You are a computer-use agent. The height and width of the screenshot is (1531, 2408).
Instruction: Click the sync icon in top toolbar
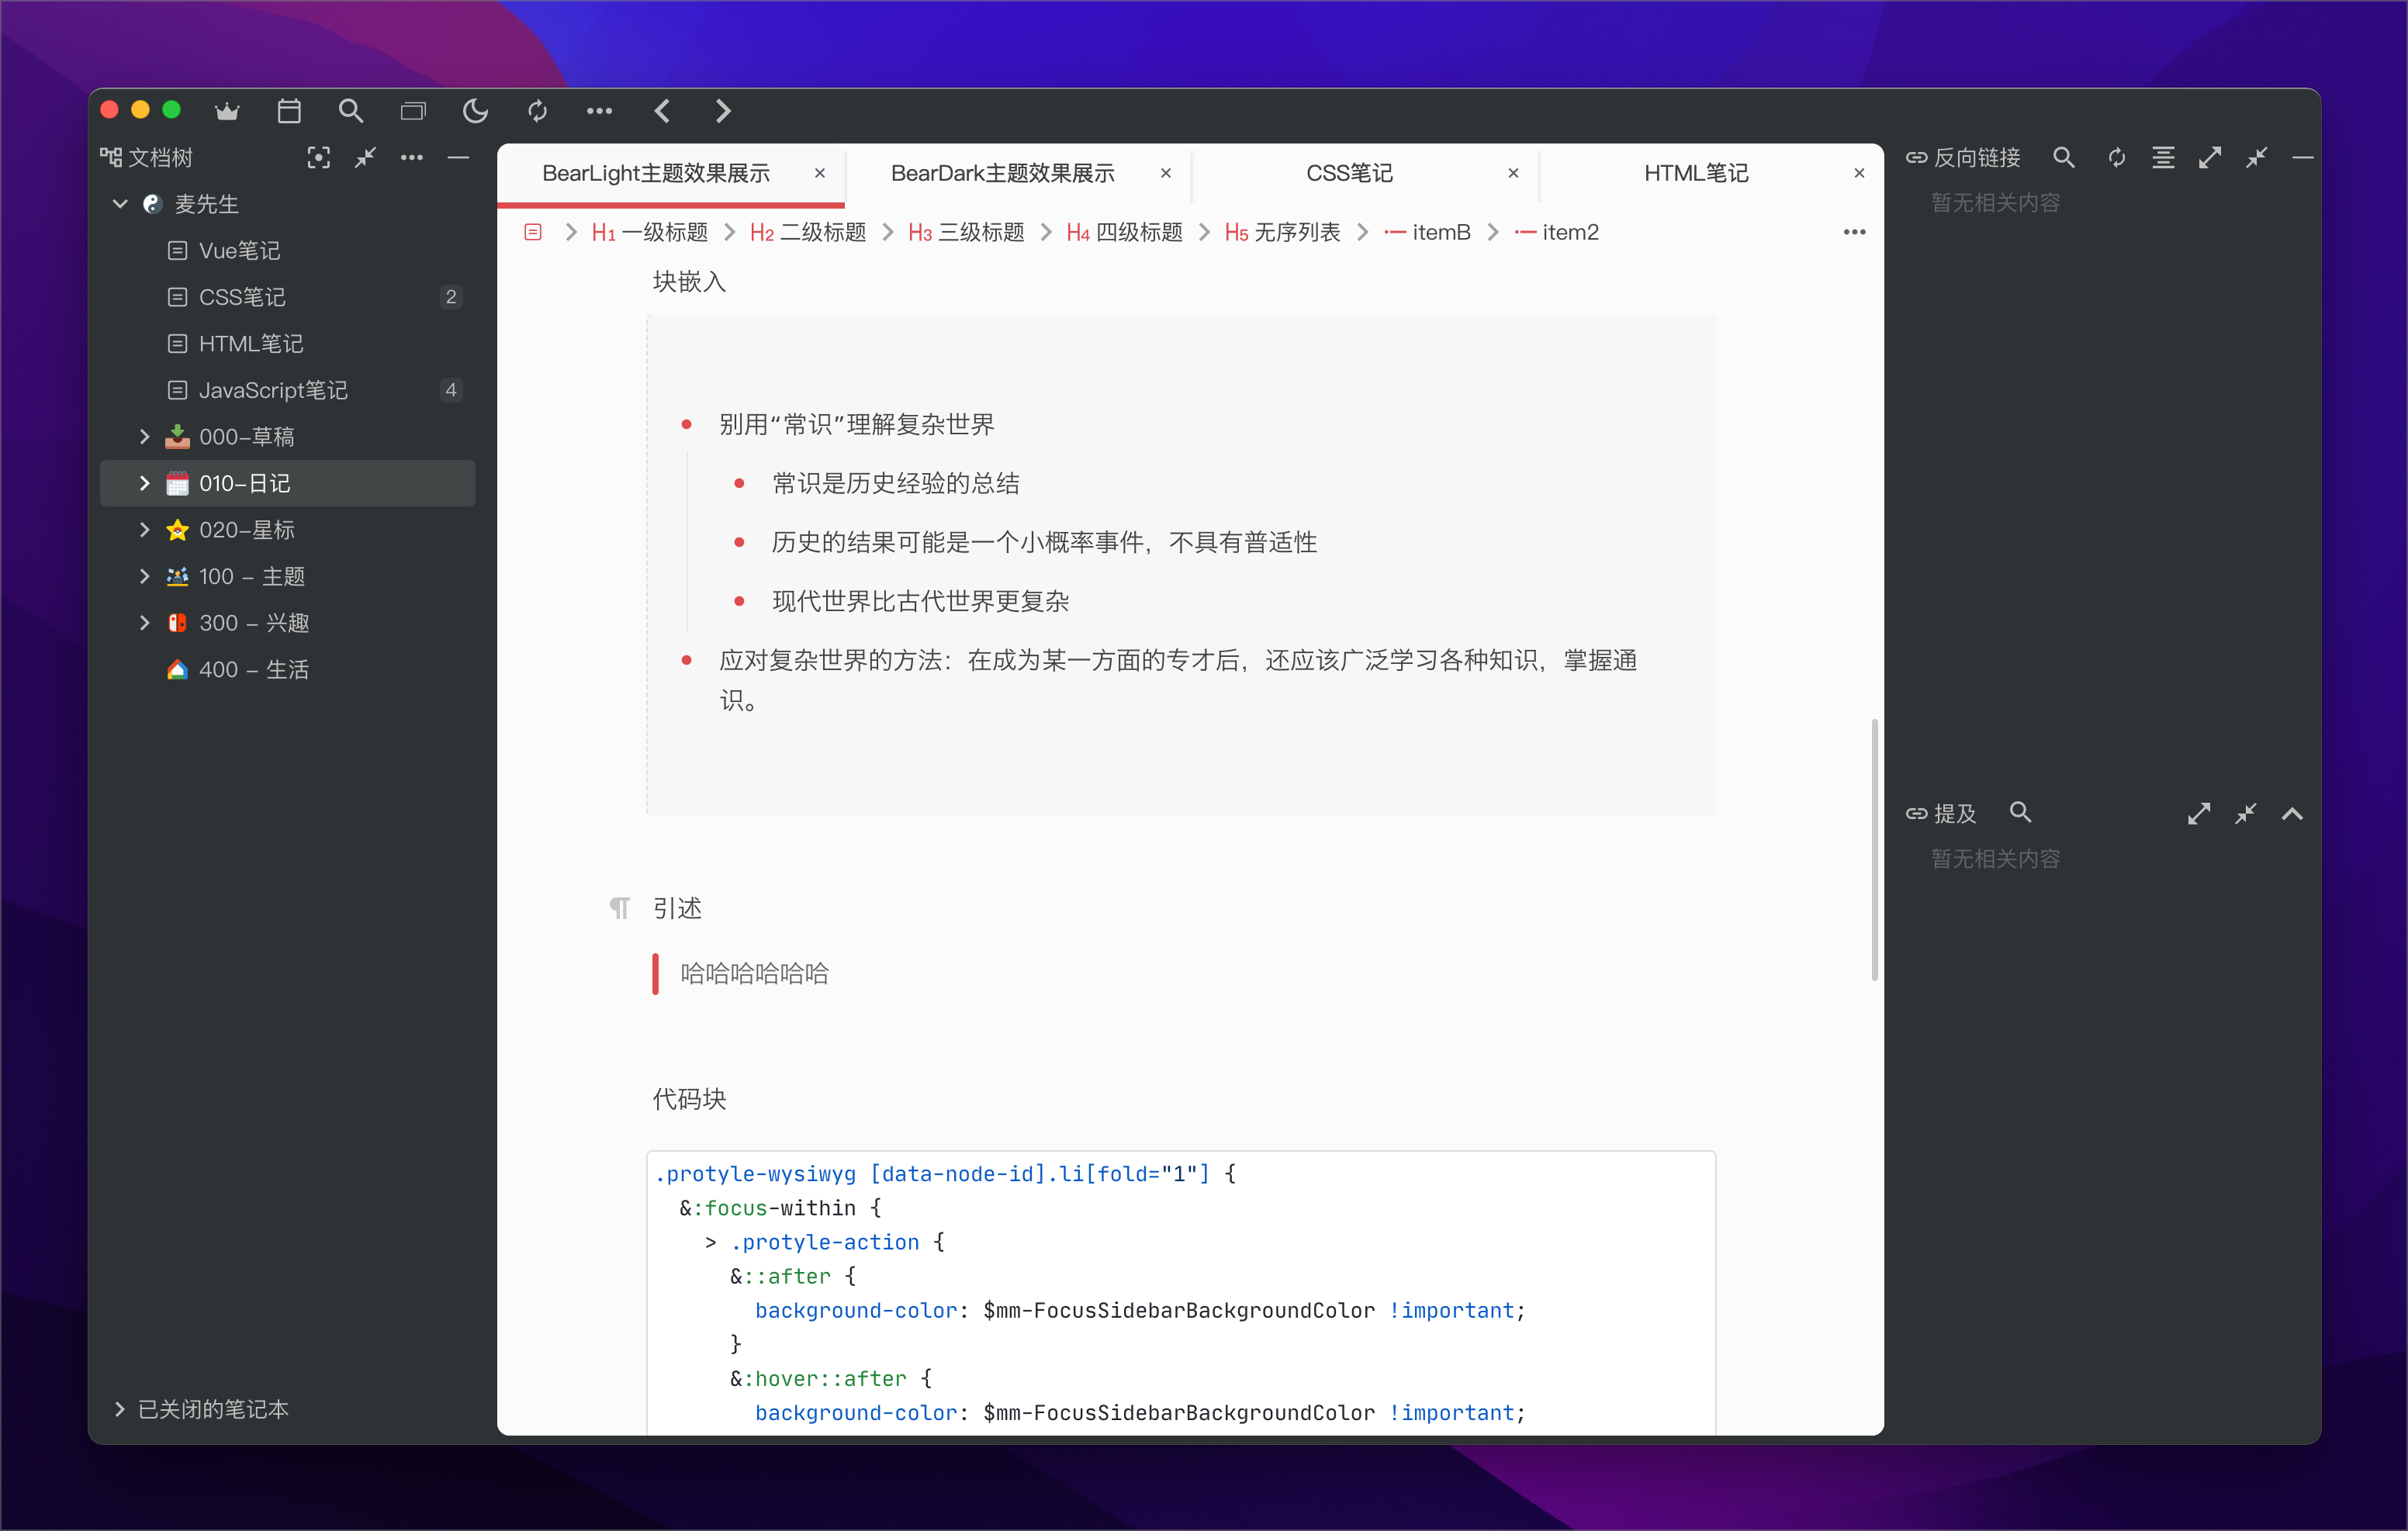pos(537,111)
